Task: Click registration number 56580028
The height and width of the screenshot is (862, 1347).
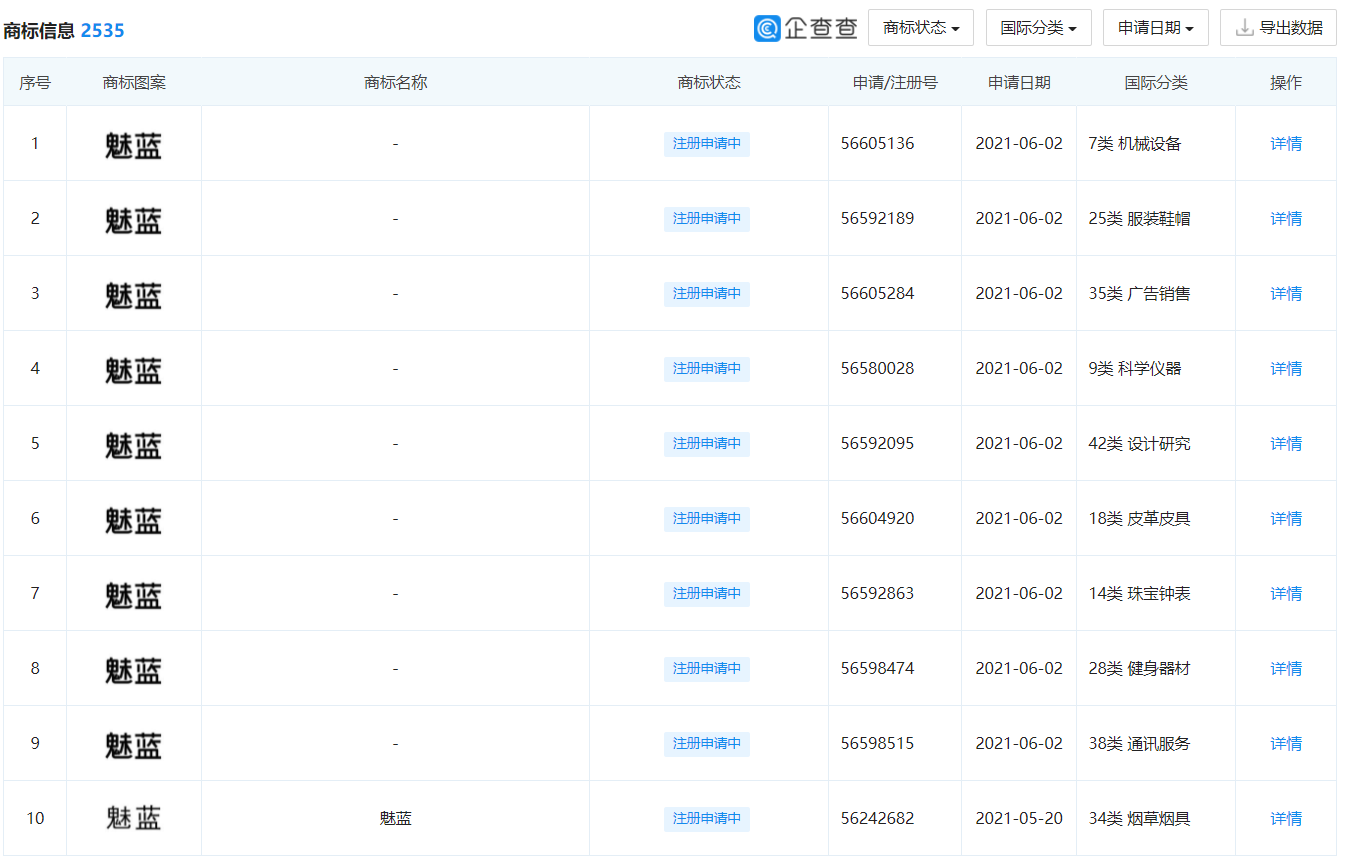Action: pos(877,369)
